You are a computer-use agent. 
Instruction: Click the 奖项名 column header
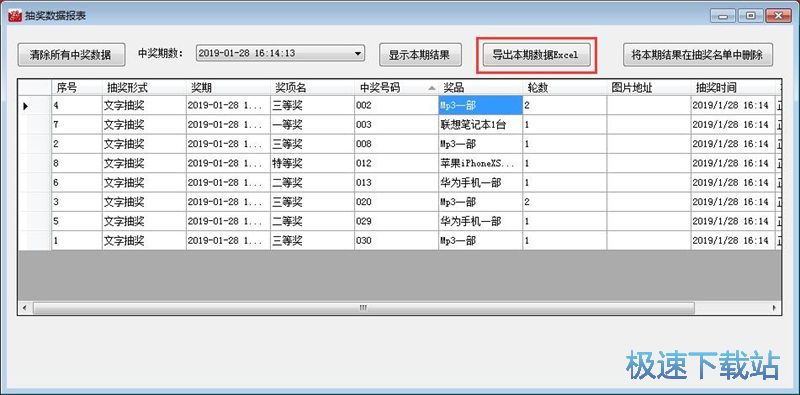point(312,87)
